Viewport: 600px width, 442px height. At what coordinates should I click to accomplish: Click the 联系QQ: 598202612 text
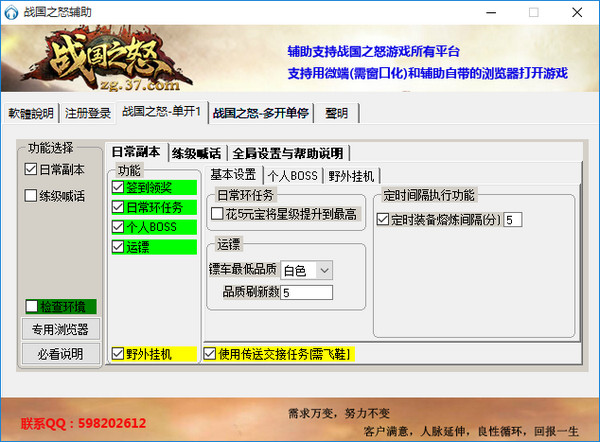pos(83,423)
